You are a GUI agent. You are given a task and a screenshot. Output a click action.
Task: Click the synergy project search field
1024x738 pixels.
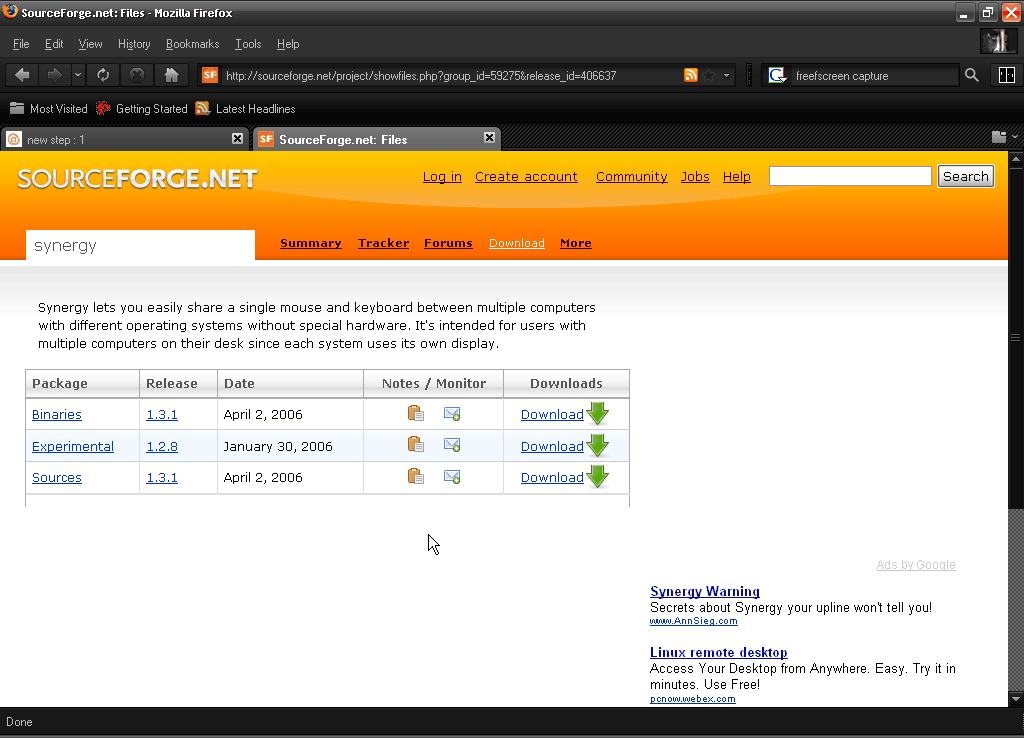click(140, 245)
